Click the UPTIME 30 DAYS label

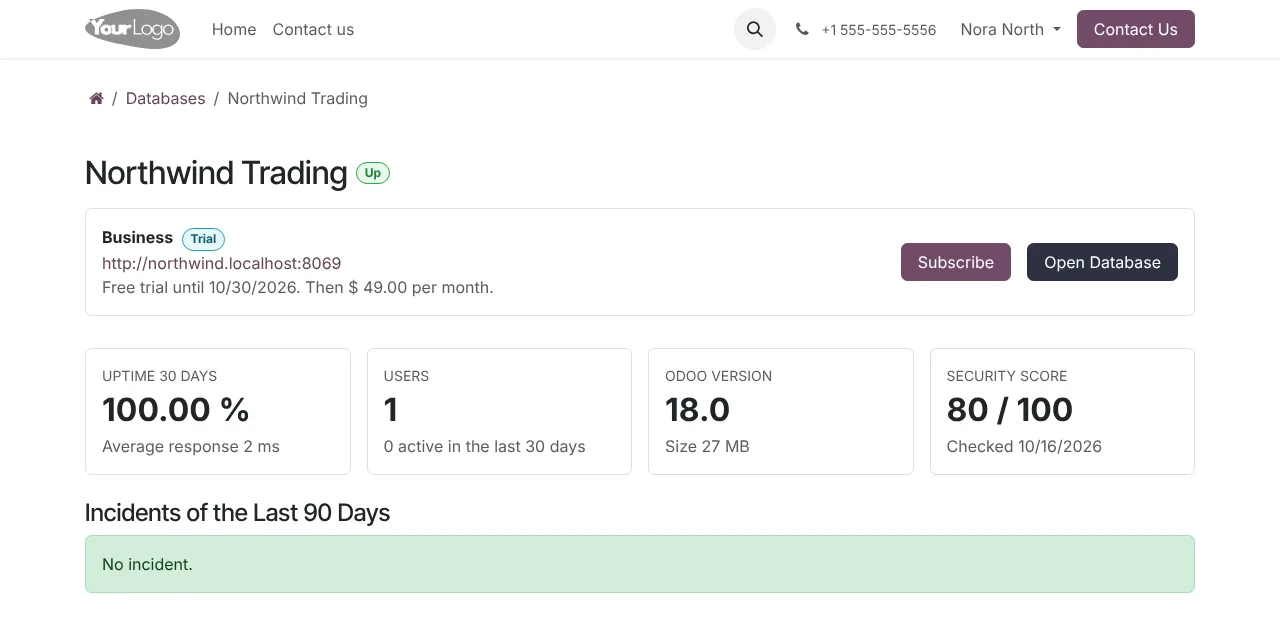pyautogui.click(x=159, y=376)
